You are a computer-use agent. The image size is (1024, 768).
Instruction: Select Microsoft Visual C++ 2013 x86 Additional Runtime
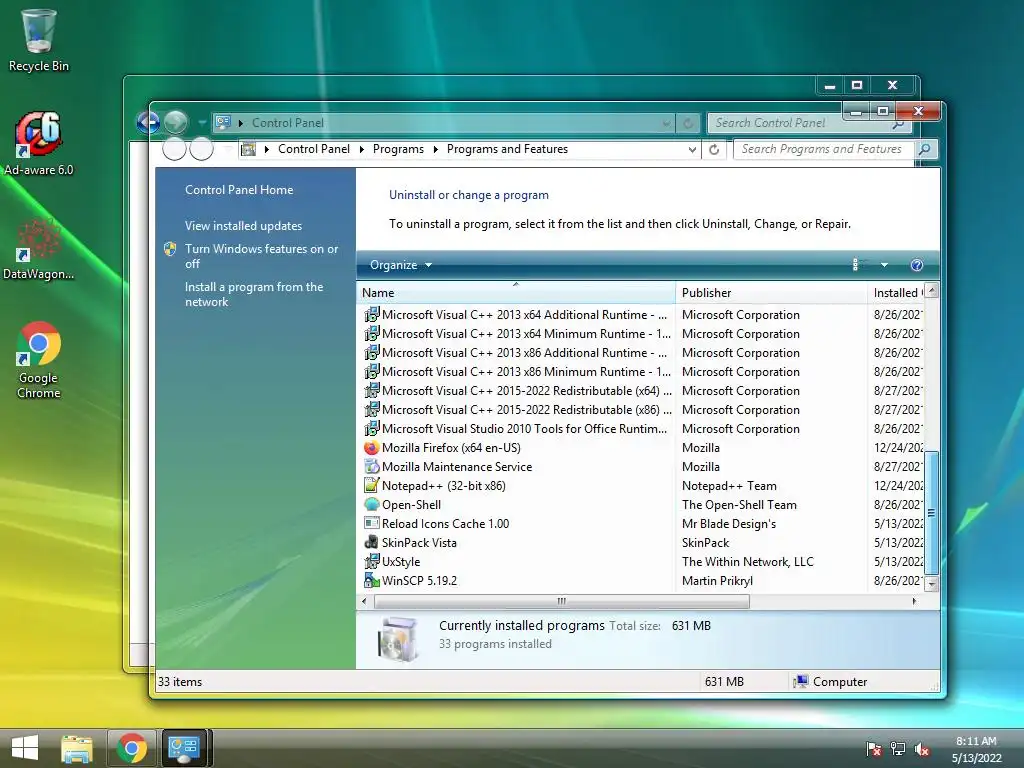524,353
